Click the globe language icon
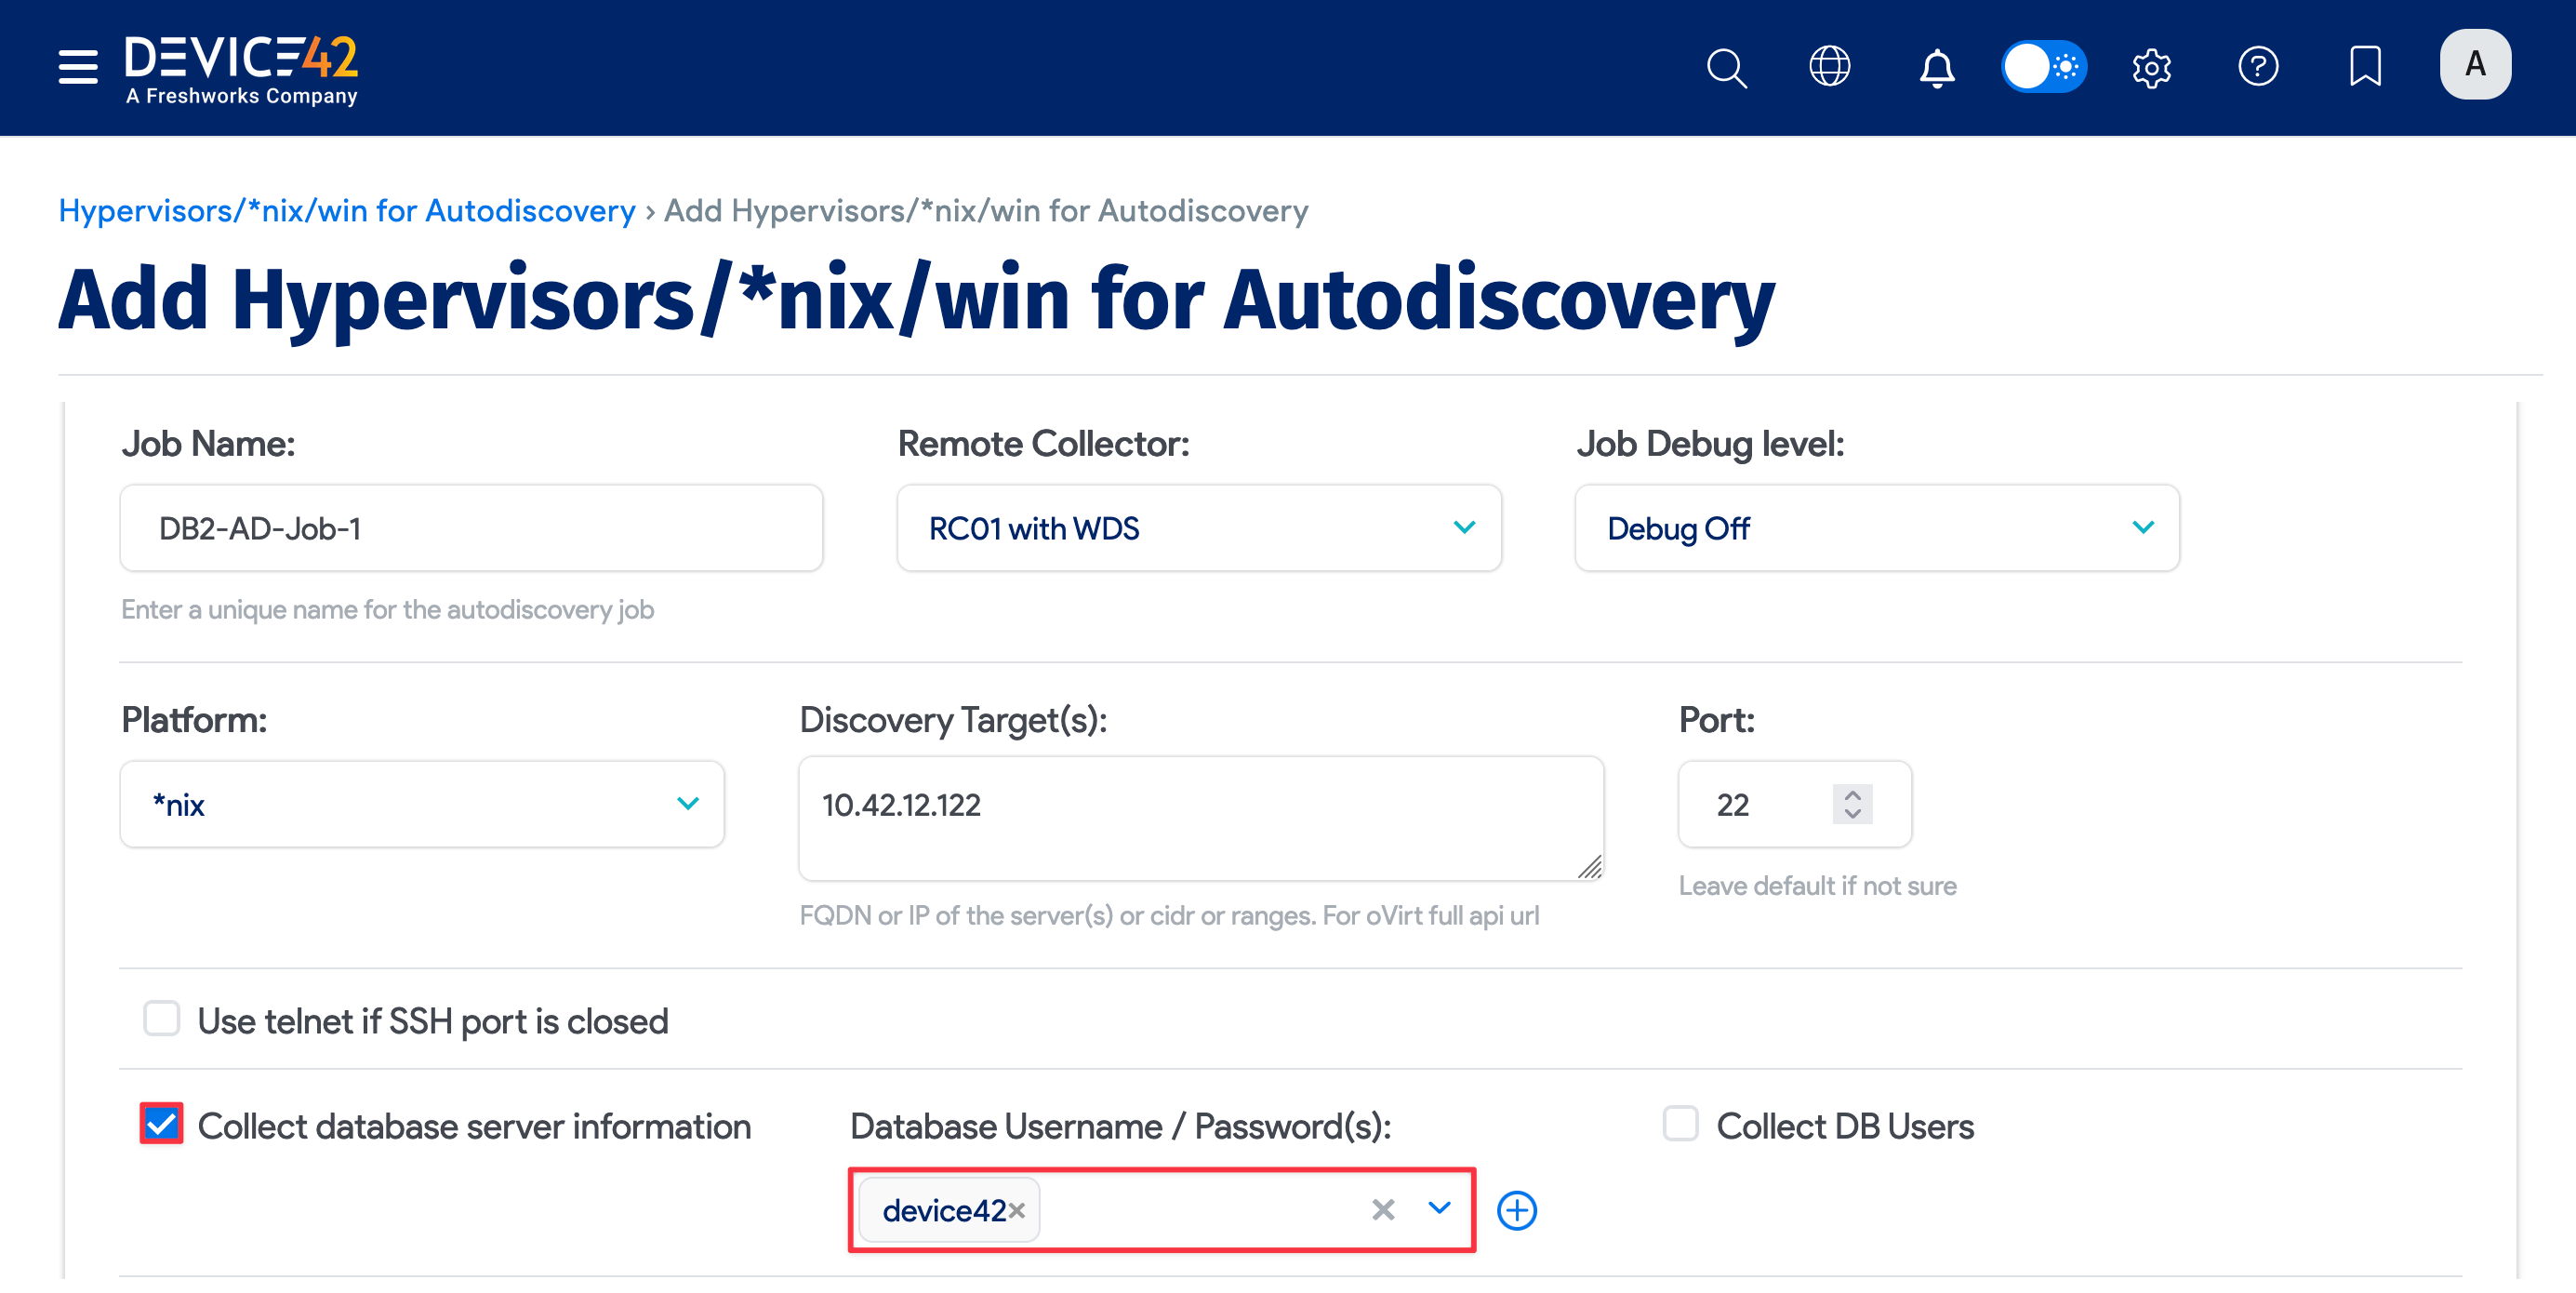The width and height of the screenshot is (2576, 1293). pyautogui.click(x=1831, y=67)
